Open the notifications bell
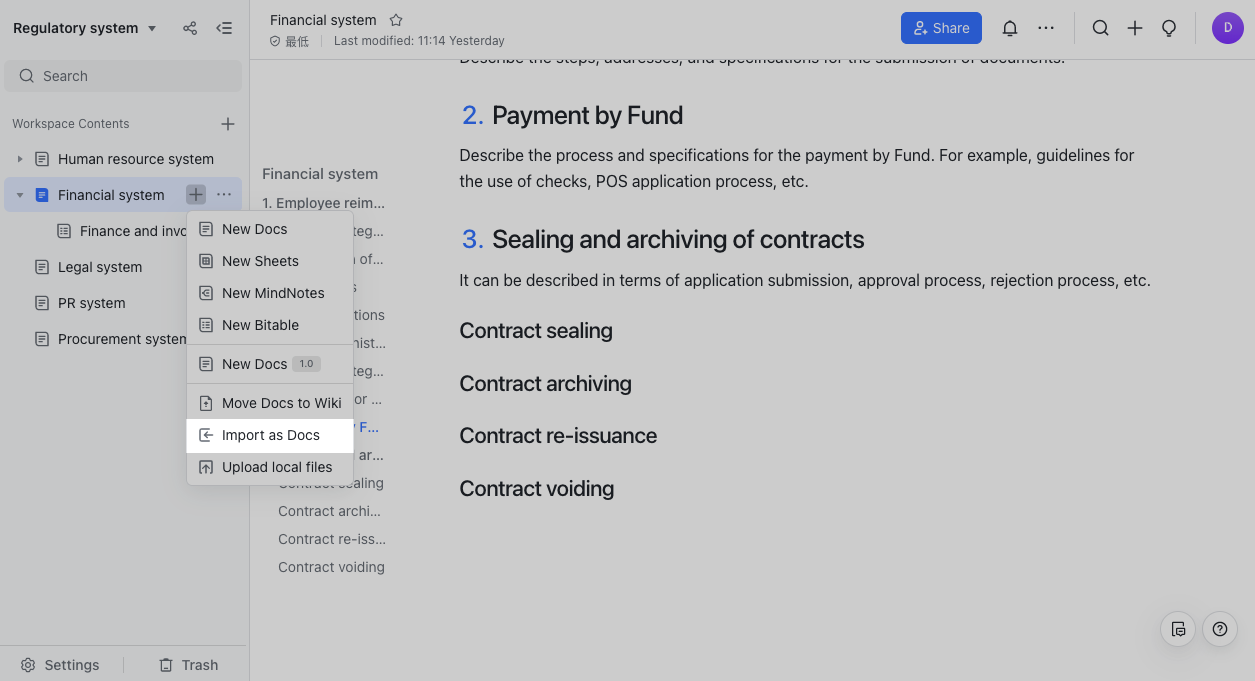The width and height of the screenshot is (1255, 681). coord(1010,28)
